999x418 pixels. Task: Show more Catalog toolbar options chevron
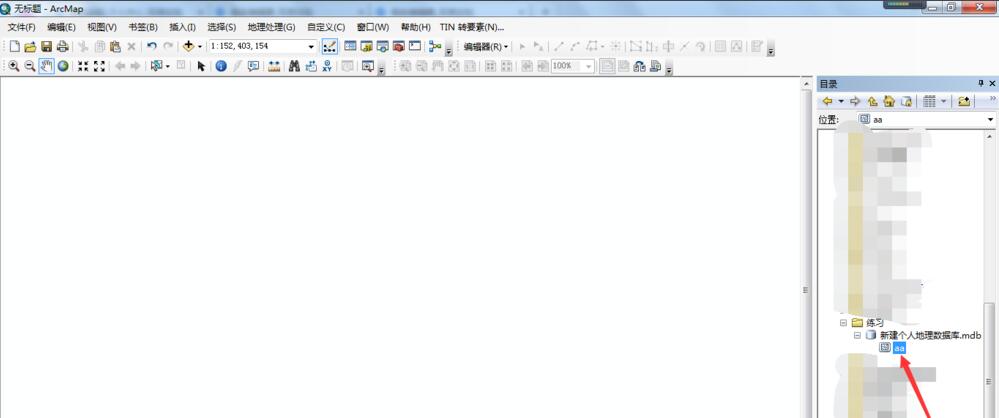[992, 99]
